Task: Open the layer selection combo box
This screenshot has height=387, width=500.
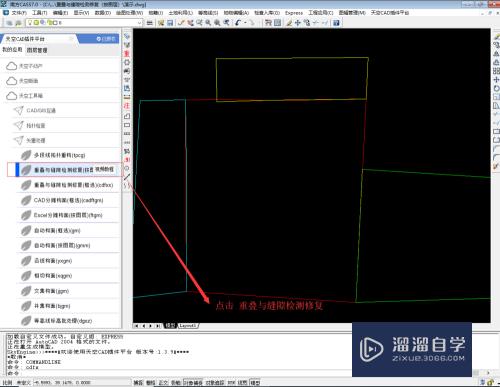Action: point(84,23)
